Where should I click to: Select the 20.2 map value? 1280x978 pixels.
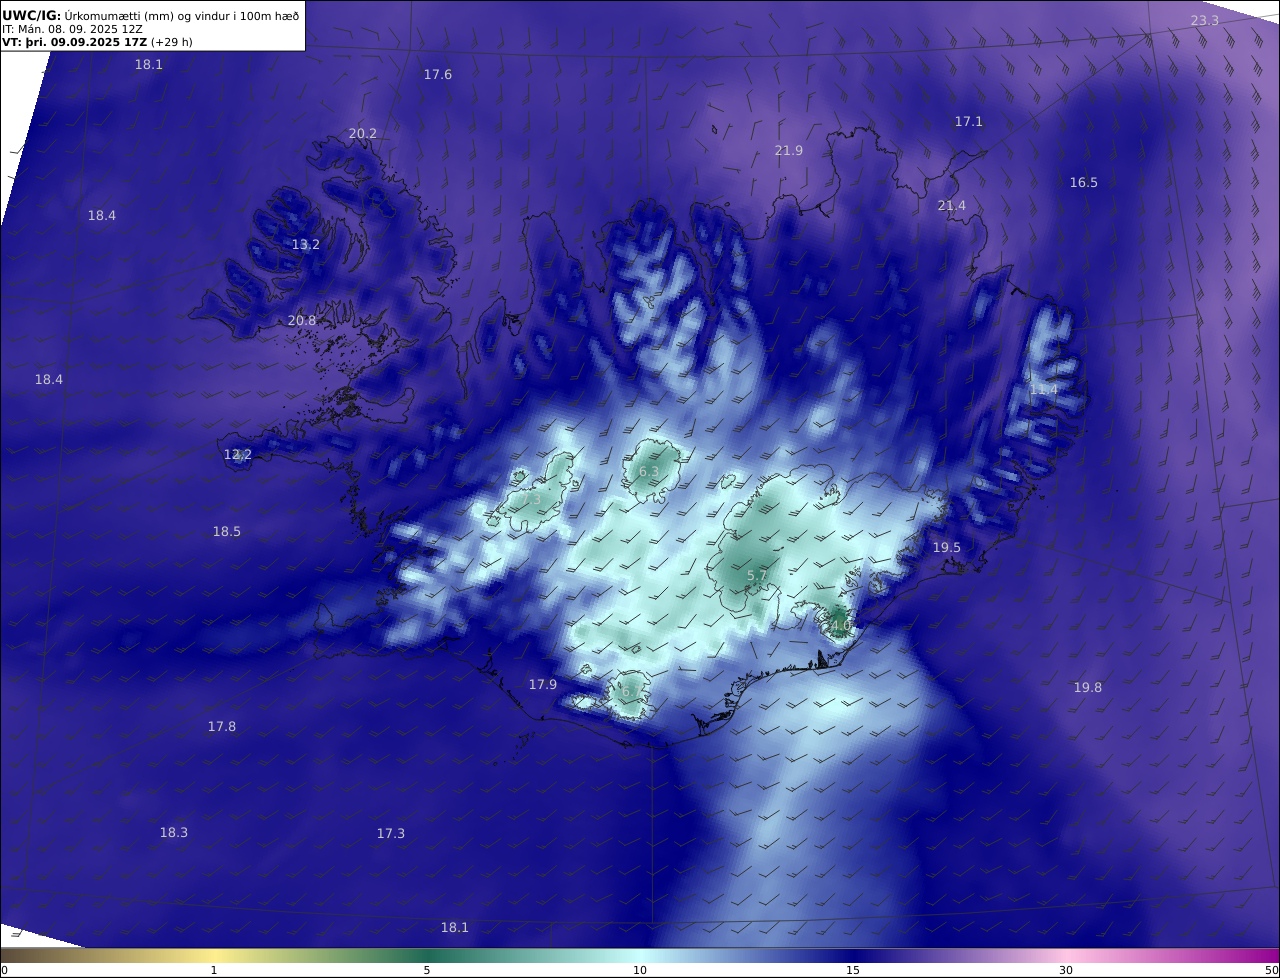[363, 134]
